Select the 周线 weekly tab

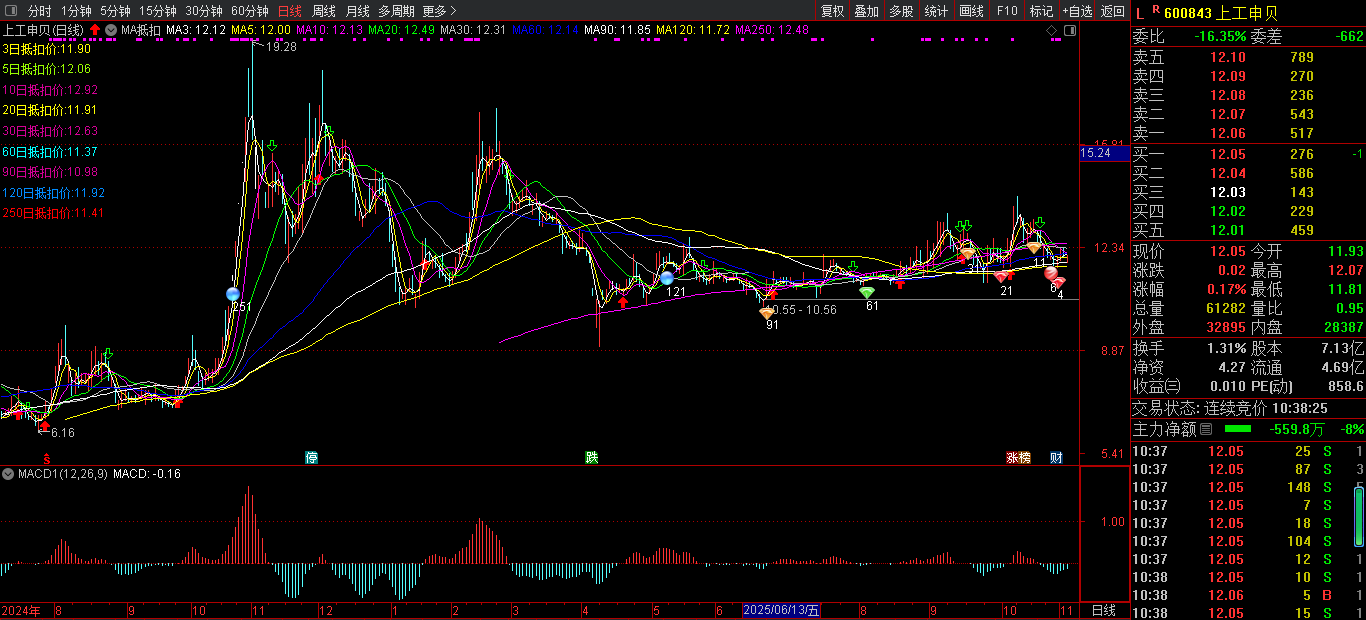[324, 11]
